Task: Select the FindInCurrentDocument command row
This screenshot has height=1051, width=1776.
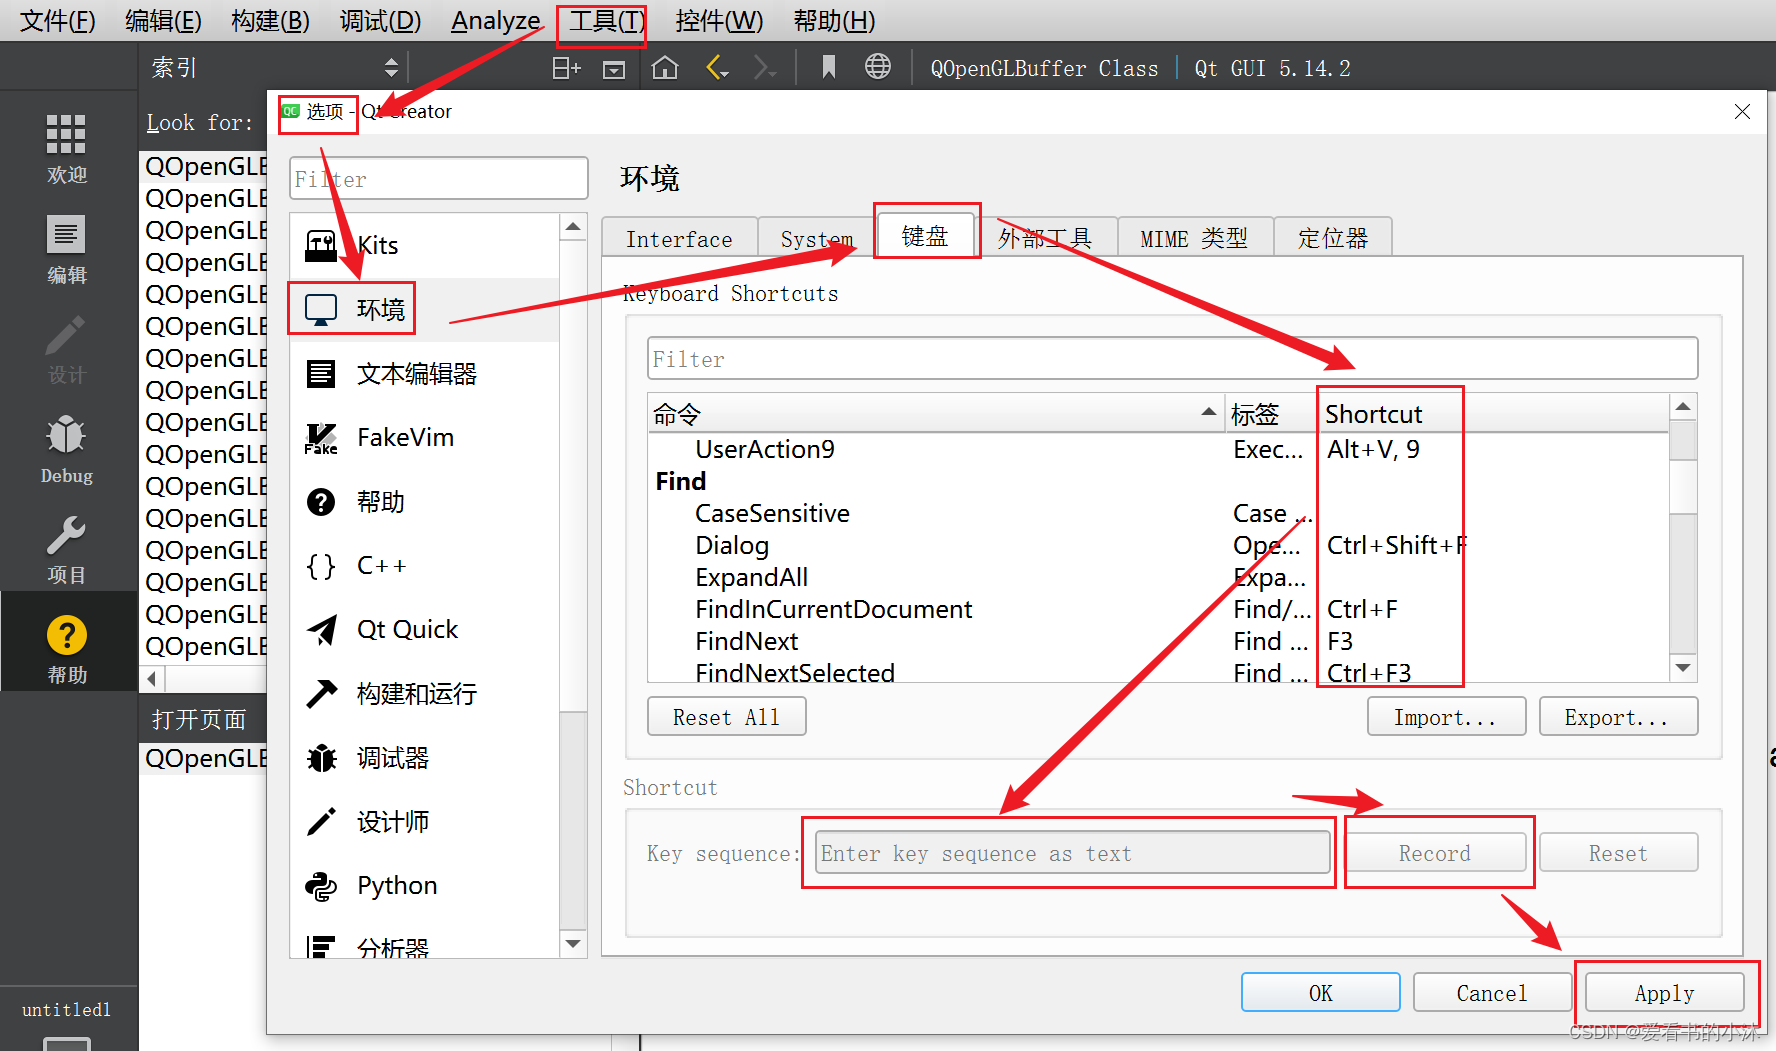Action: (x=1158, y=609)
